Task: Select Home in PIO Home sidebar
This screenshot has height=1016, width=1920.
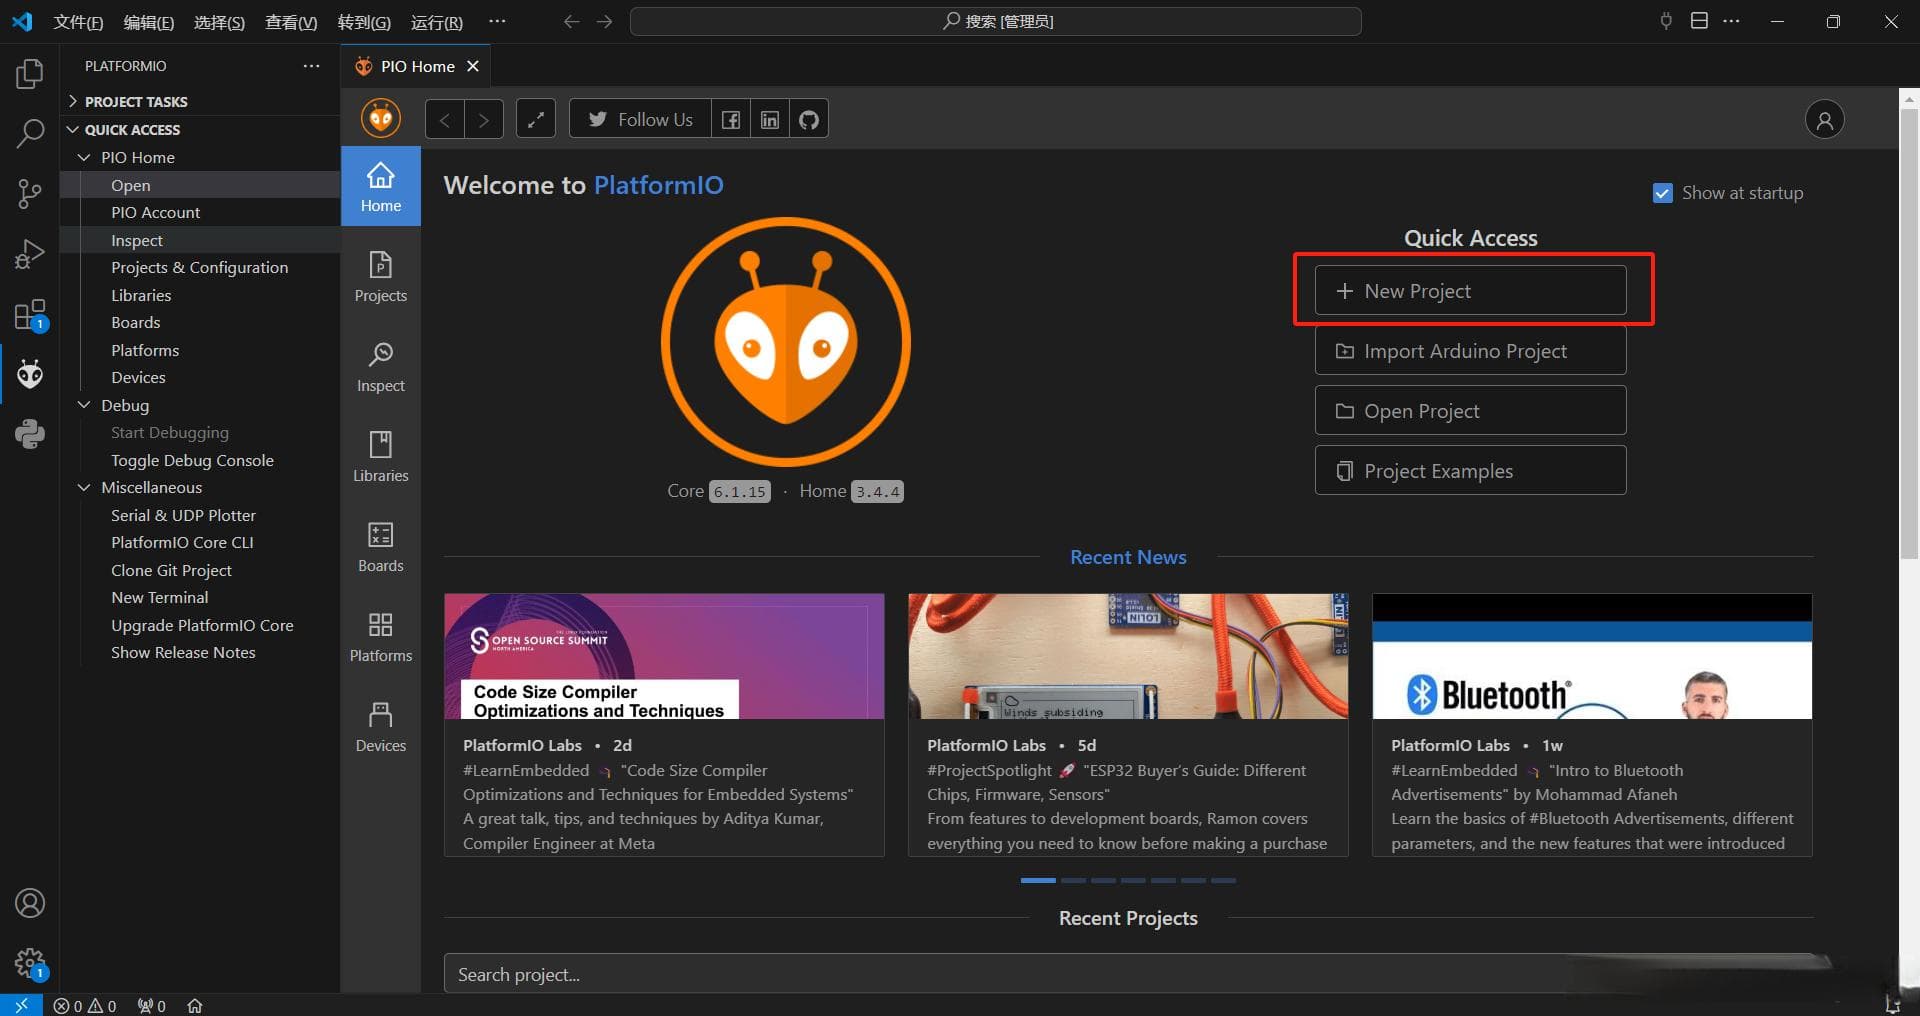Action: pos(381,186)
